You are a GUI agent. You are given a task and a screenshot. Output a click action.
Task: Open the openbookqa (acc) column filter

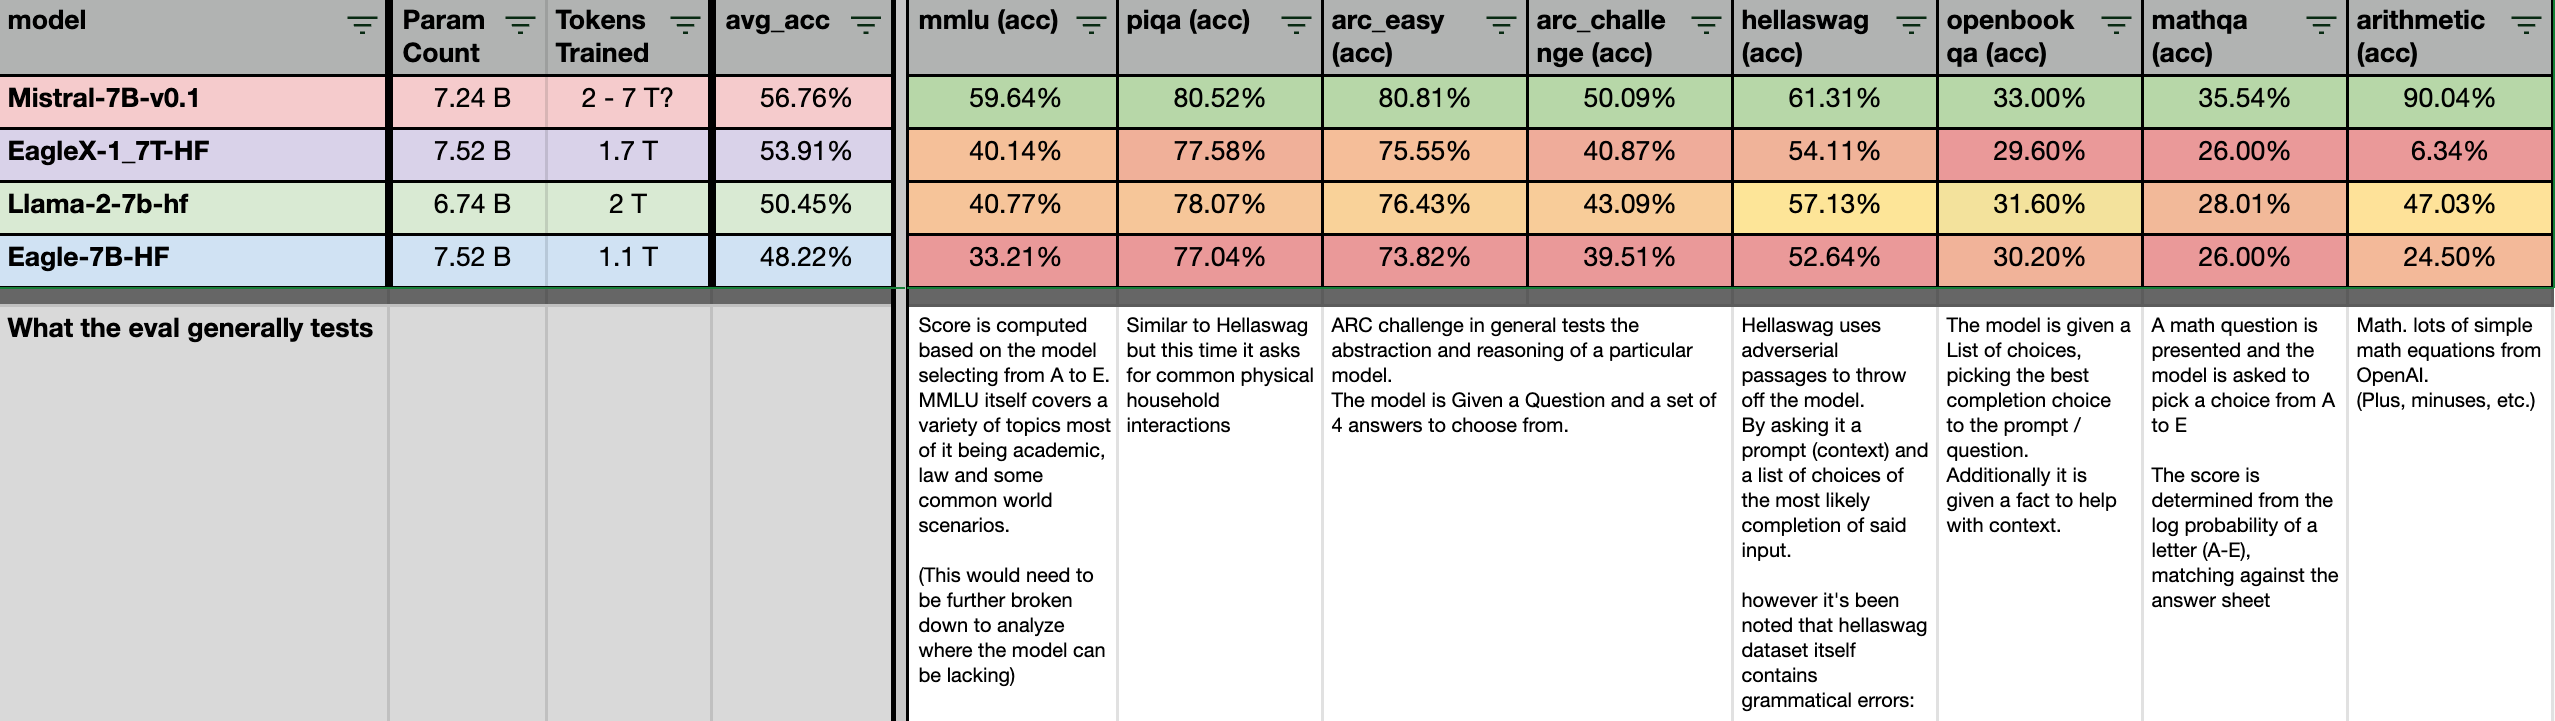click(x=2117, y=22)
